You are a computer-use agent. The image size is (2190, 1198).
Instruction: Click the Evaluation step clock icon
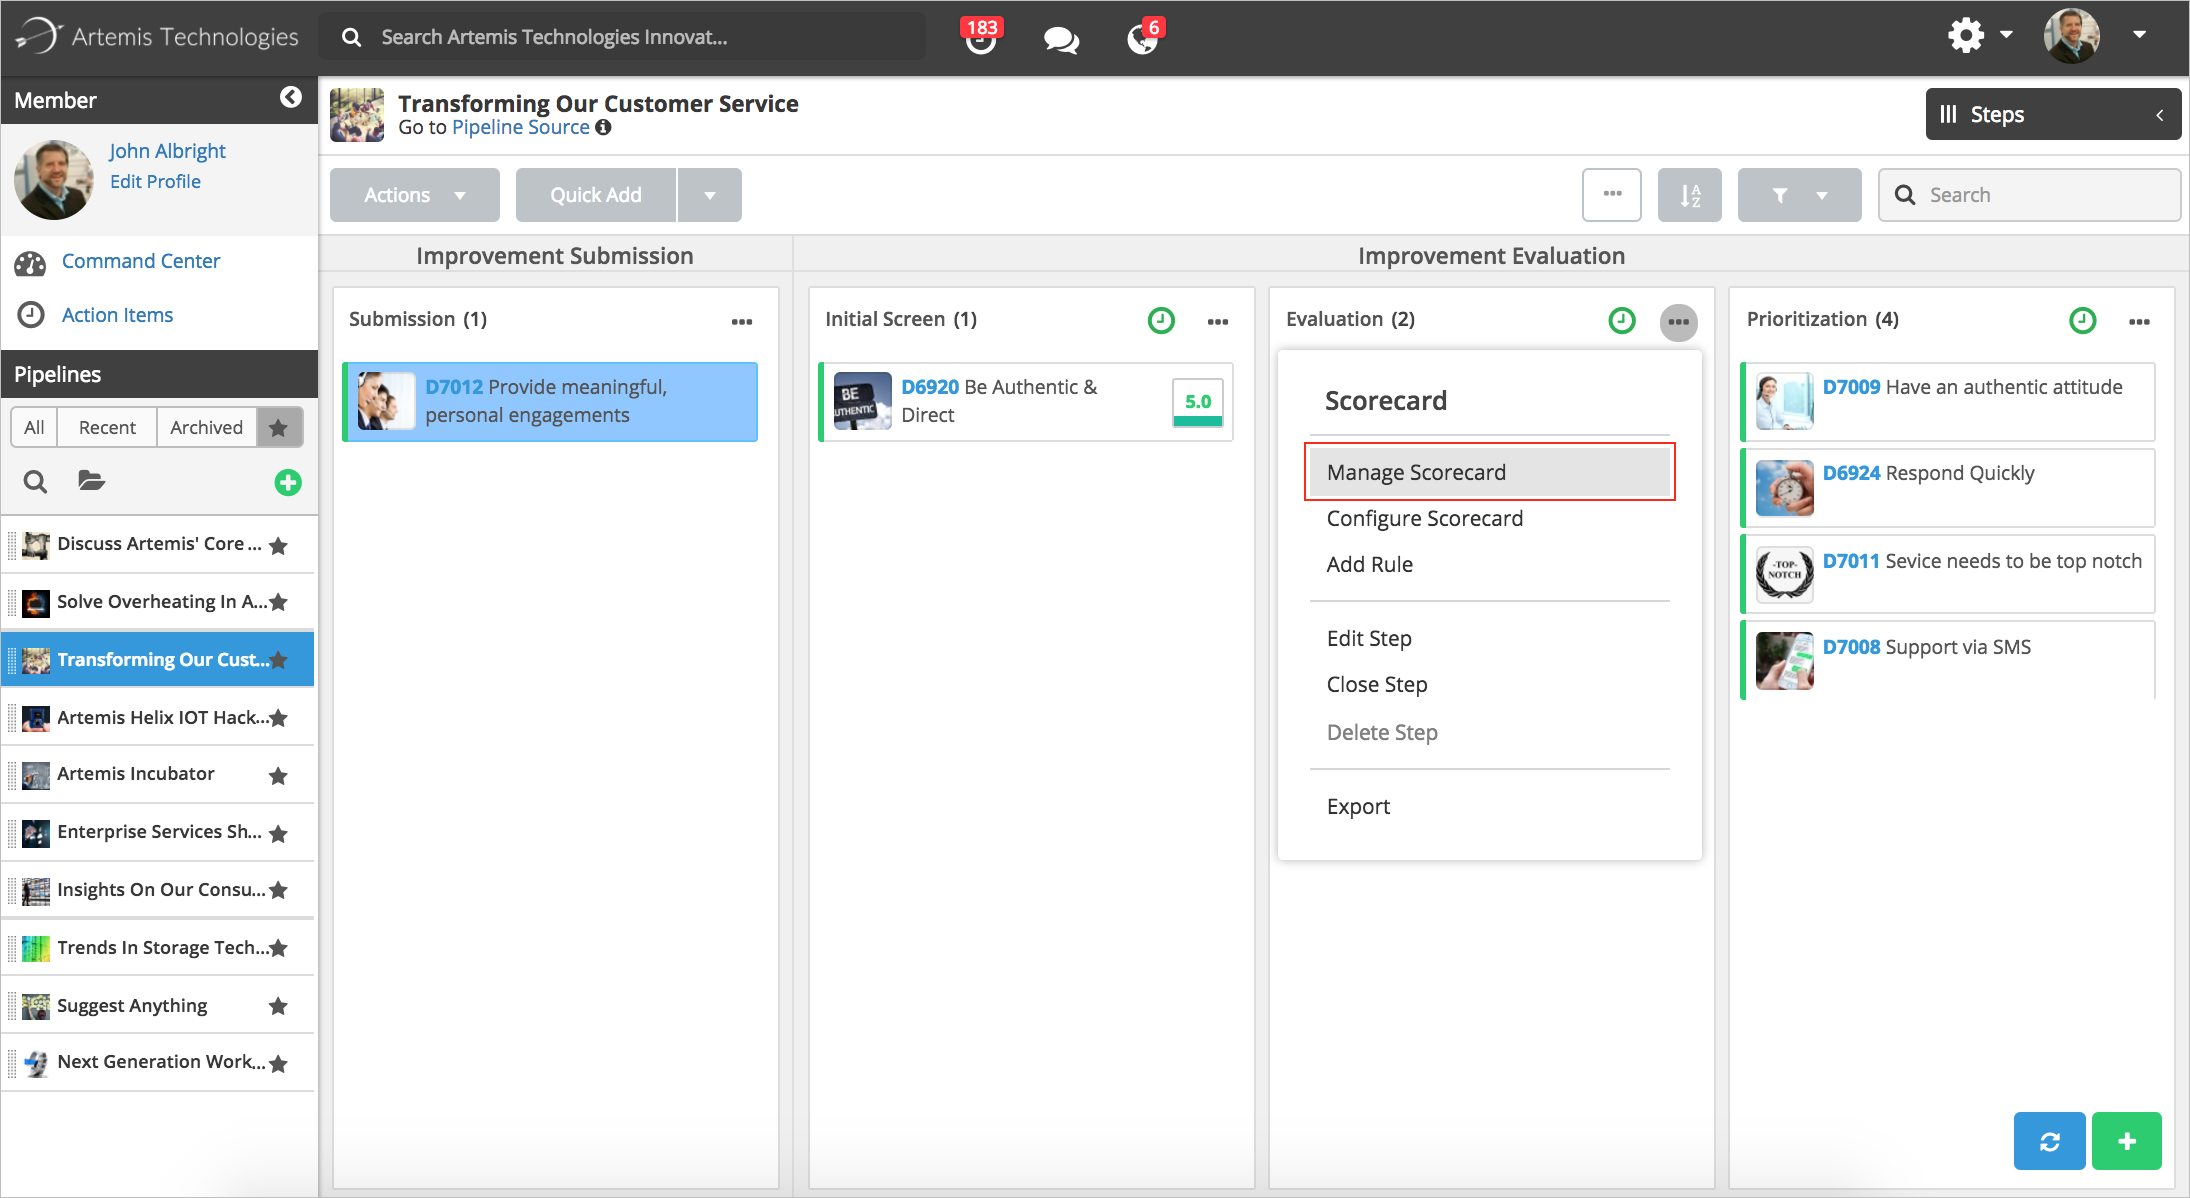tap(1622, 320)
